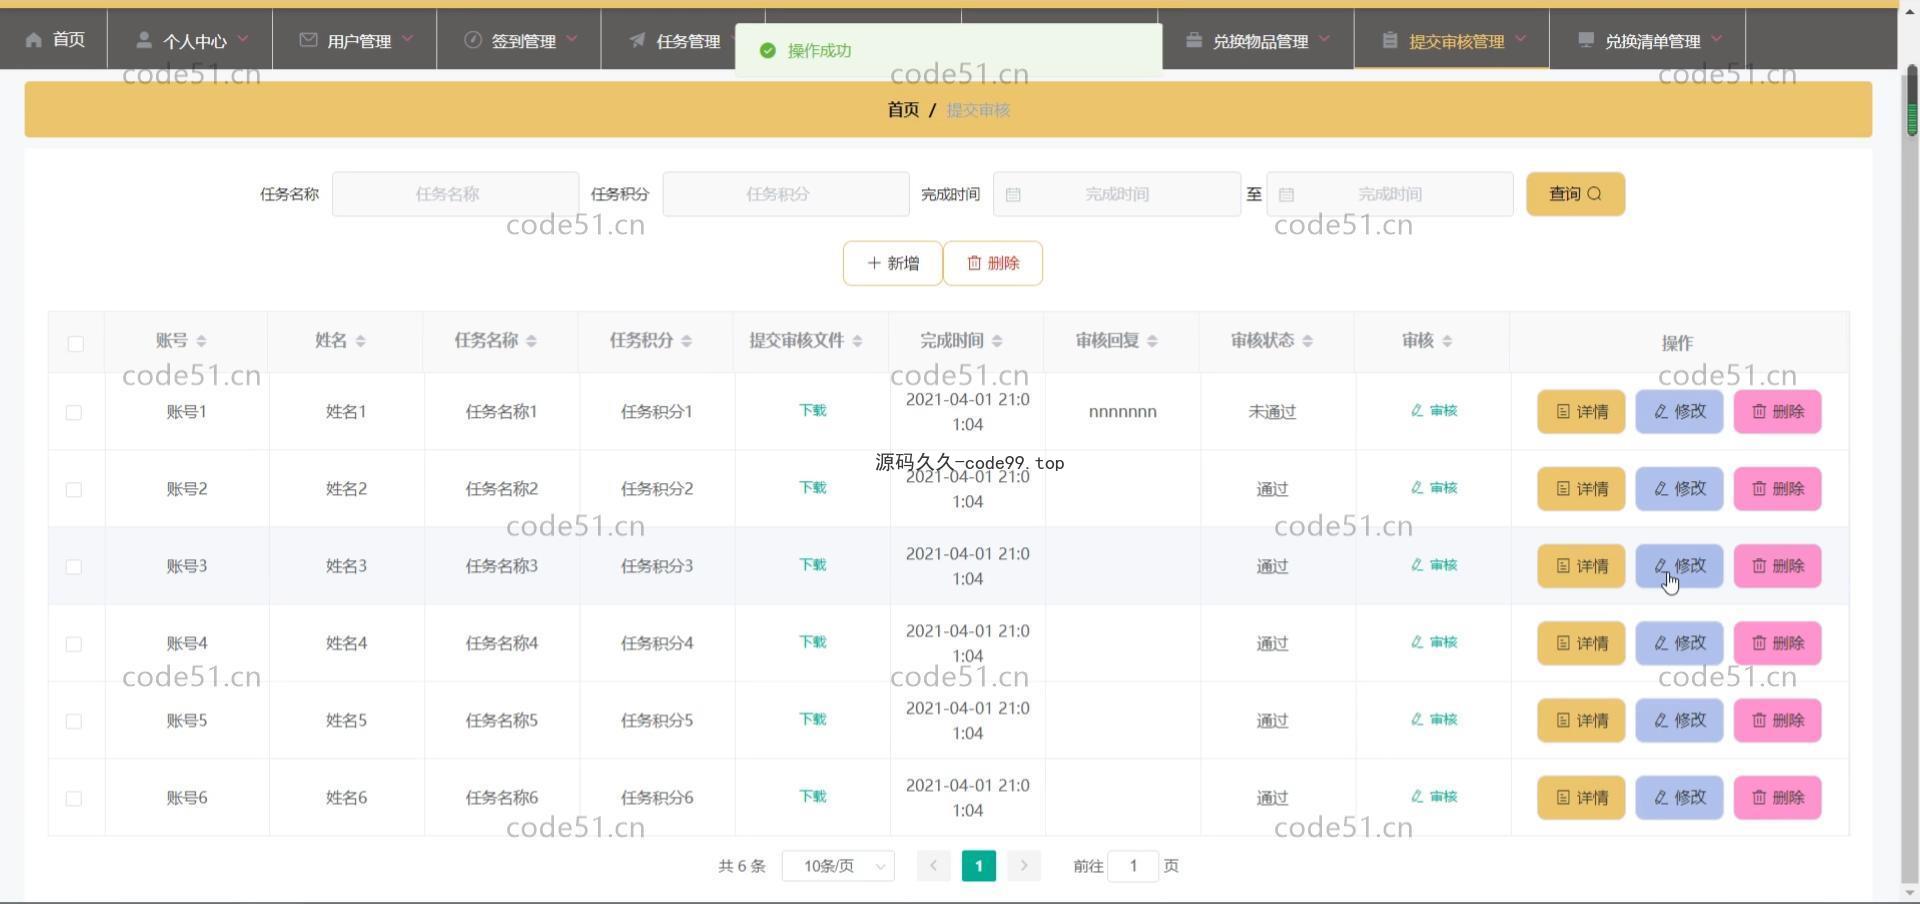Check the row checkbox for 账号3

click(74, 566)
